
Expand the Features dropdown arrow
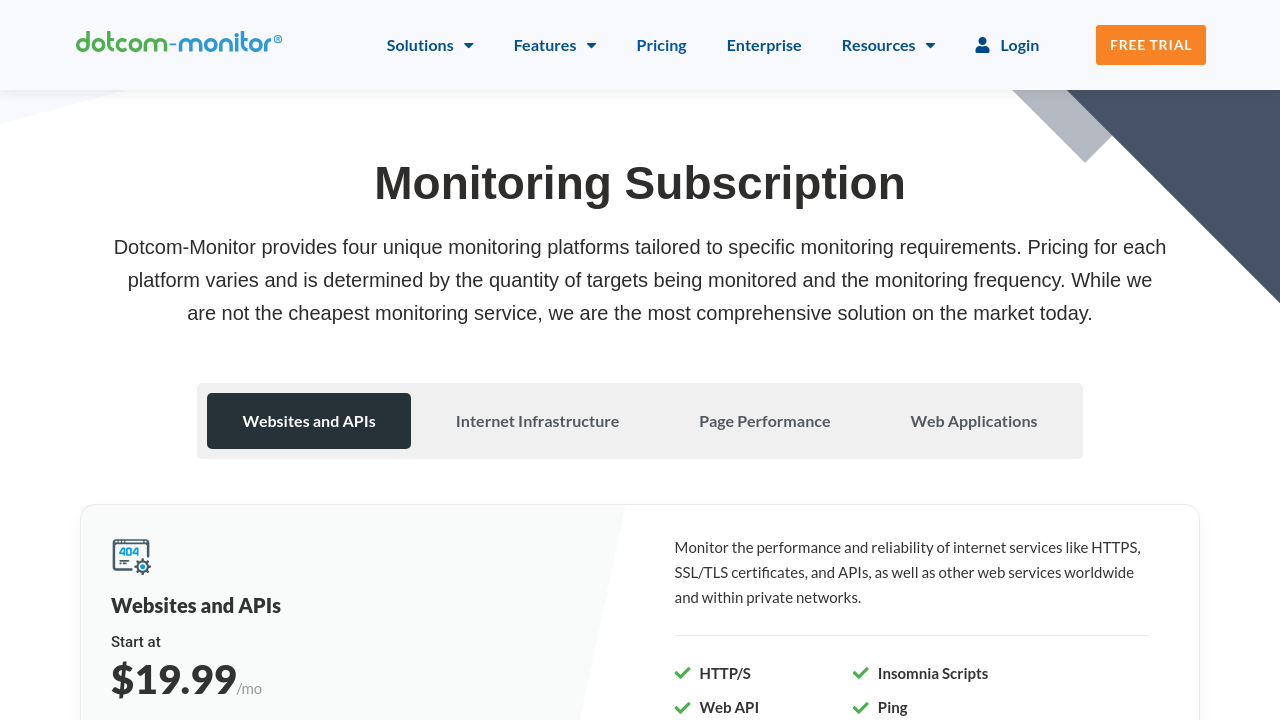pyautogui.click(x=591, y=45)
